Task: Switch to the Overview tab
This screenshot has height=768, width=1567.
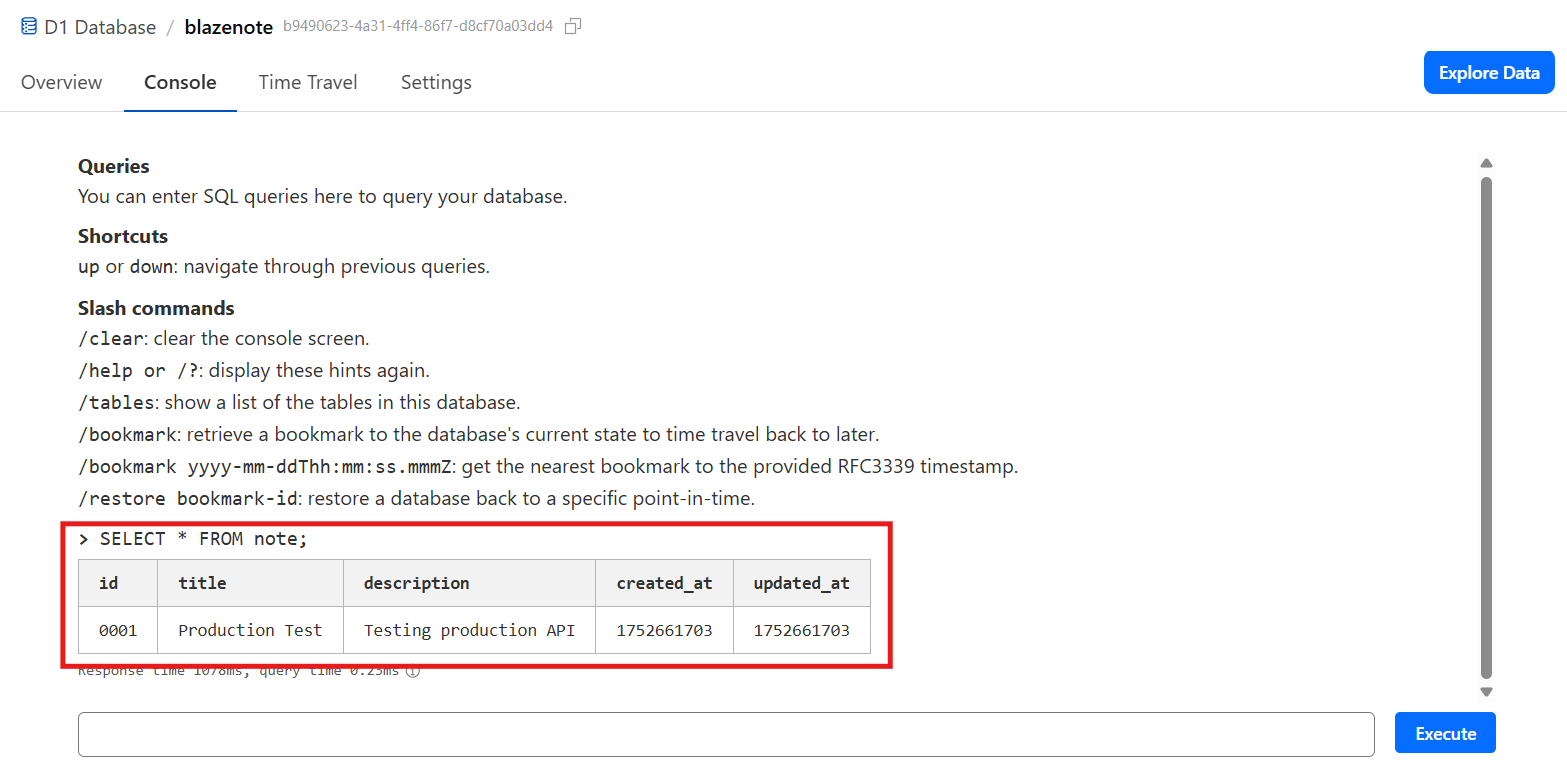Action: point(61,82)
